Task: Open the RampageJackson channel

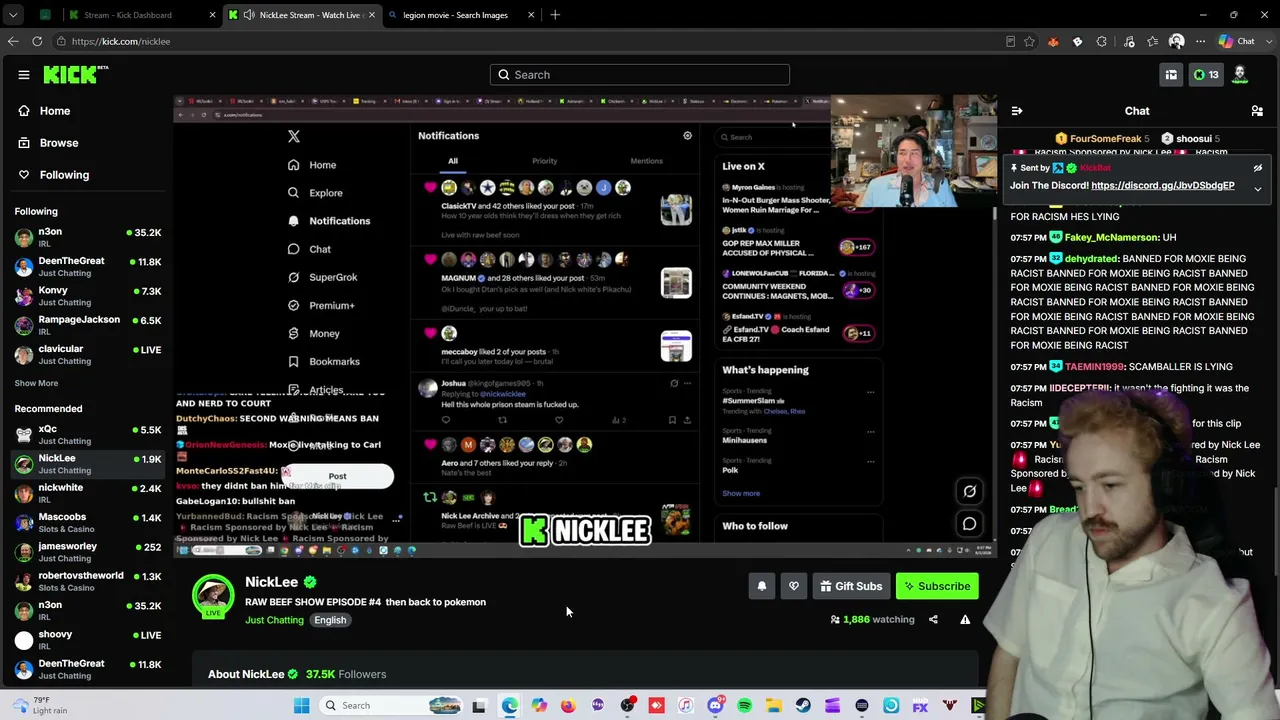Action: (x=87, y=325)
